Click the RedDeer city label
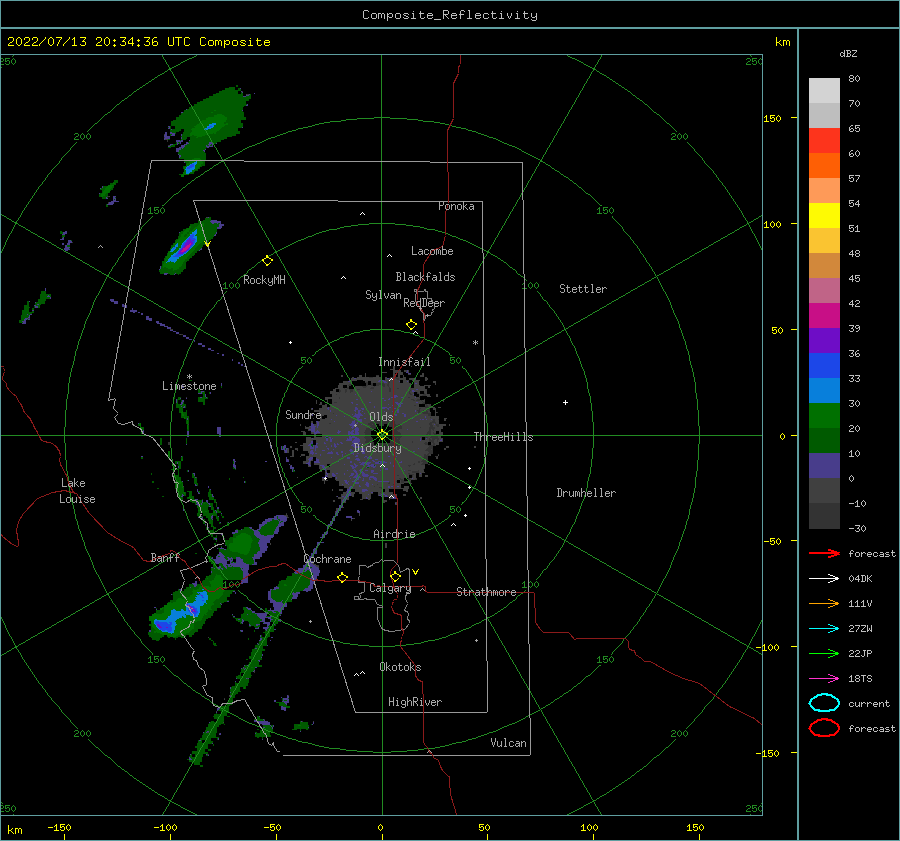The width and height of the screenshot is (900, 841). click(x=424, y=303)
